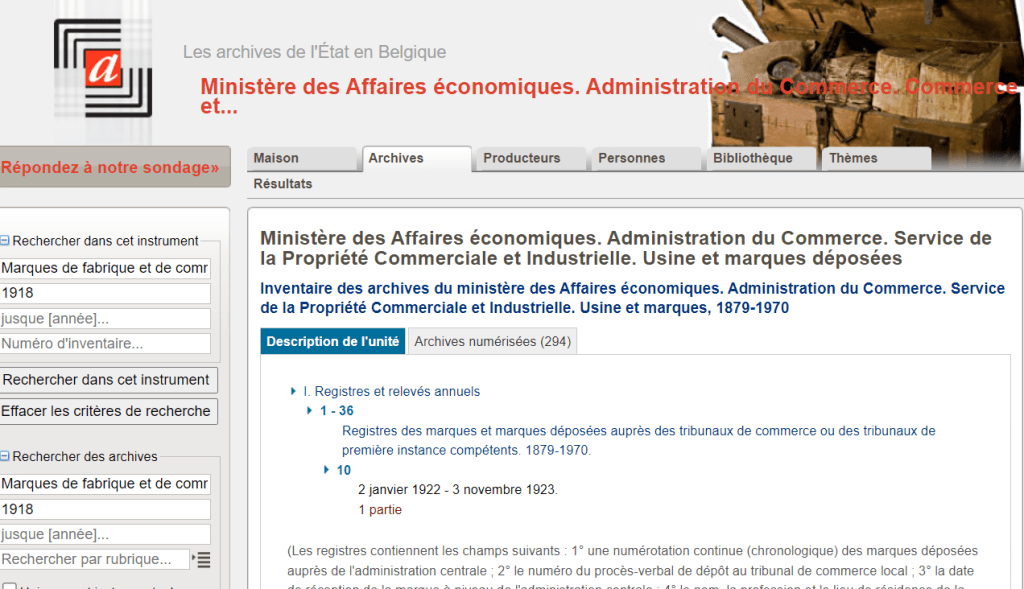Image resolution: width=1024 pixels, height=589 pixels.
Task: Click 'Effacer les critères de recherche' button
Action: click(x=107, y=411)
